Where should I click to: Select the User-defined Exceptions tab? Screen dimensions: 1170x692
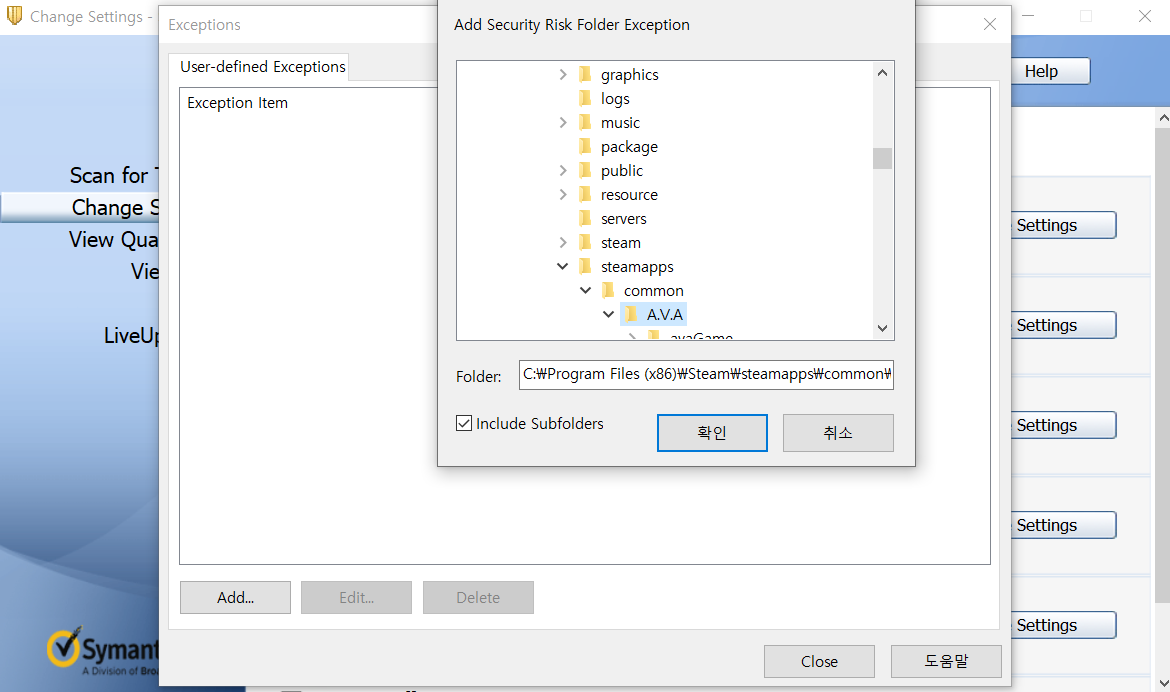tap(262, 67)
